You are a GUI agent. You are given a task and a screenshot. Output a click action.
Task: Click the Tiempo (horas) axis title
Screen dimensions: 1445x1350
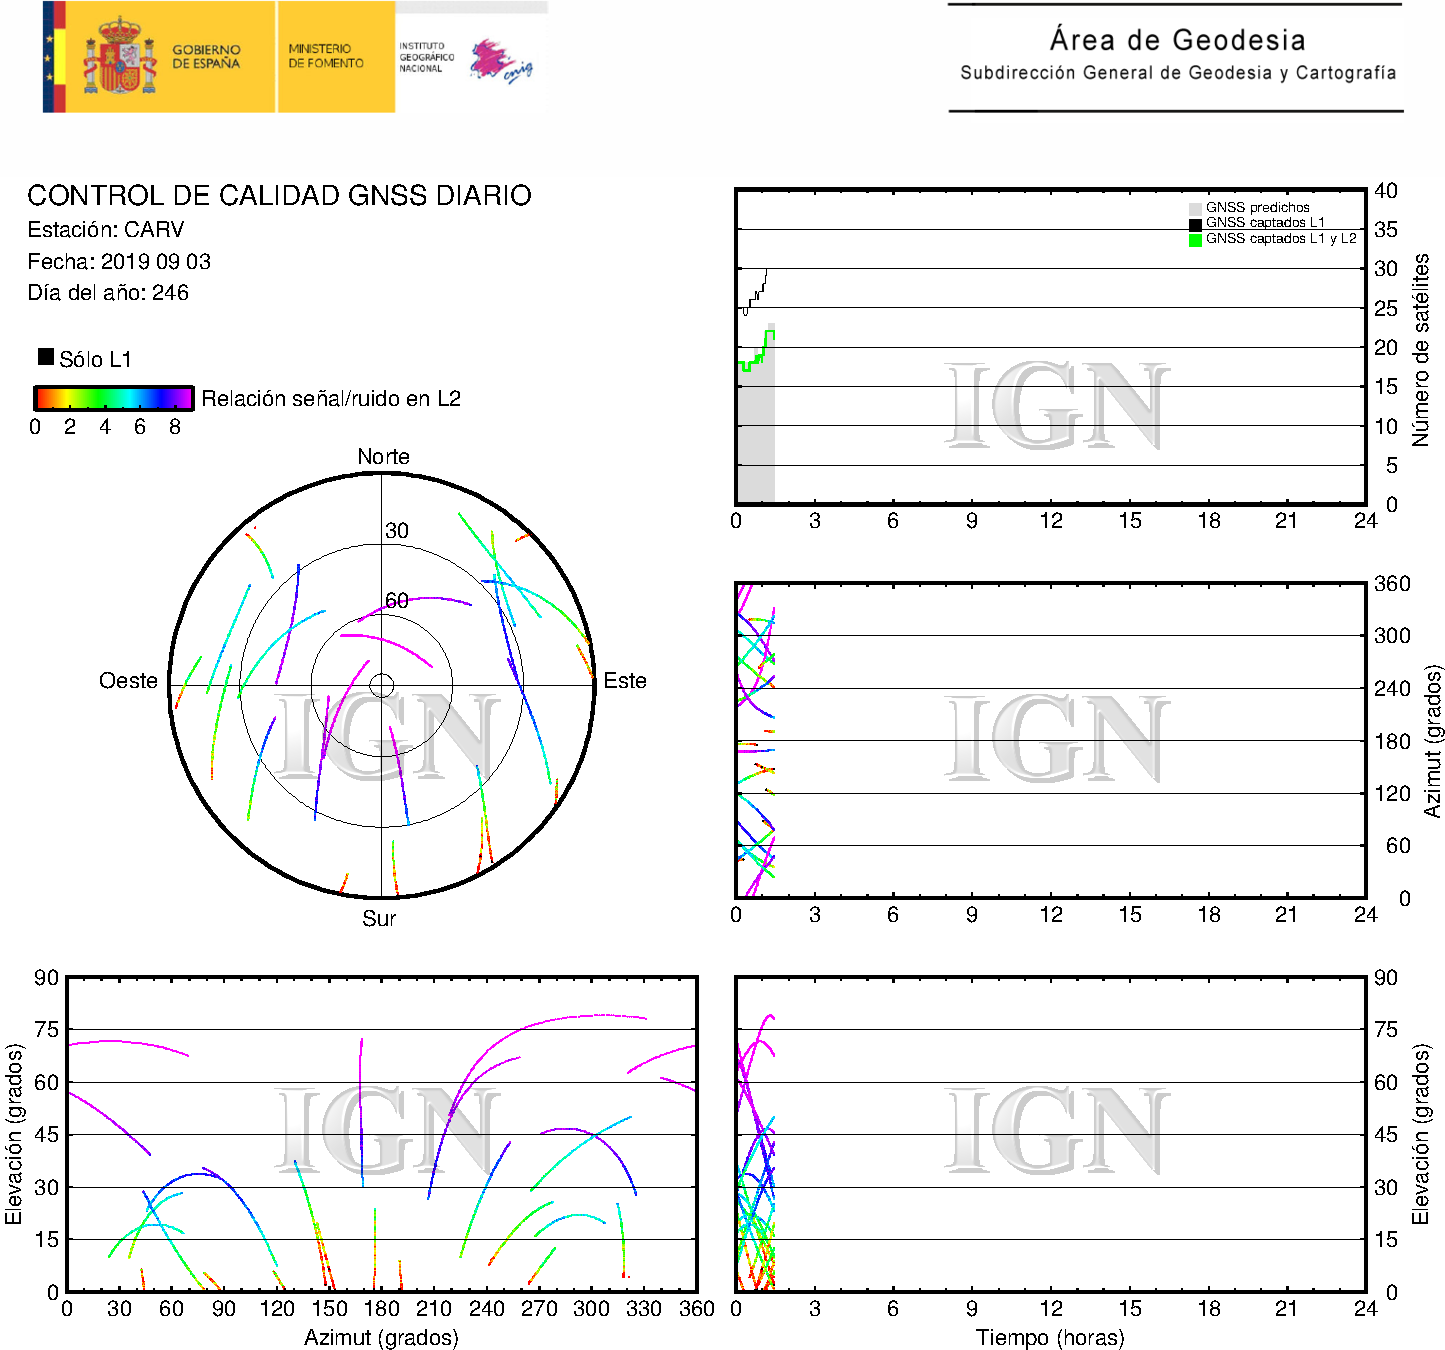(1050, 1337)
